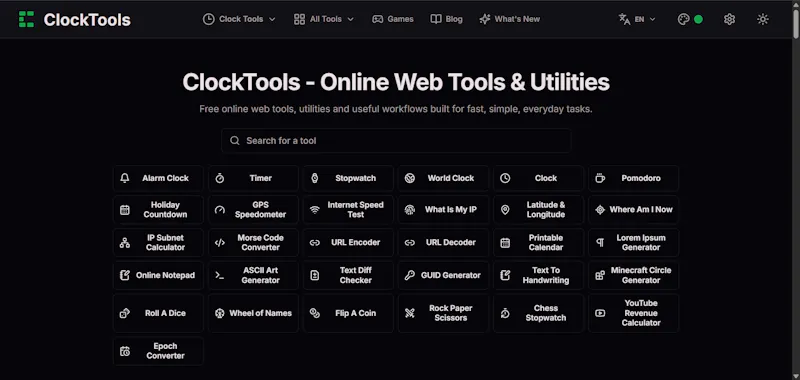The width and height of the screenshot is (800, 380).
Task: Open the Morse Code Converter code icon
Action: coord(220,243)
